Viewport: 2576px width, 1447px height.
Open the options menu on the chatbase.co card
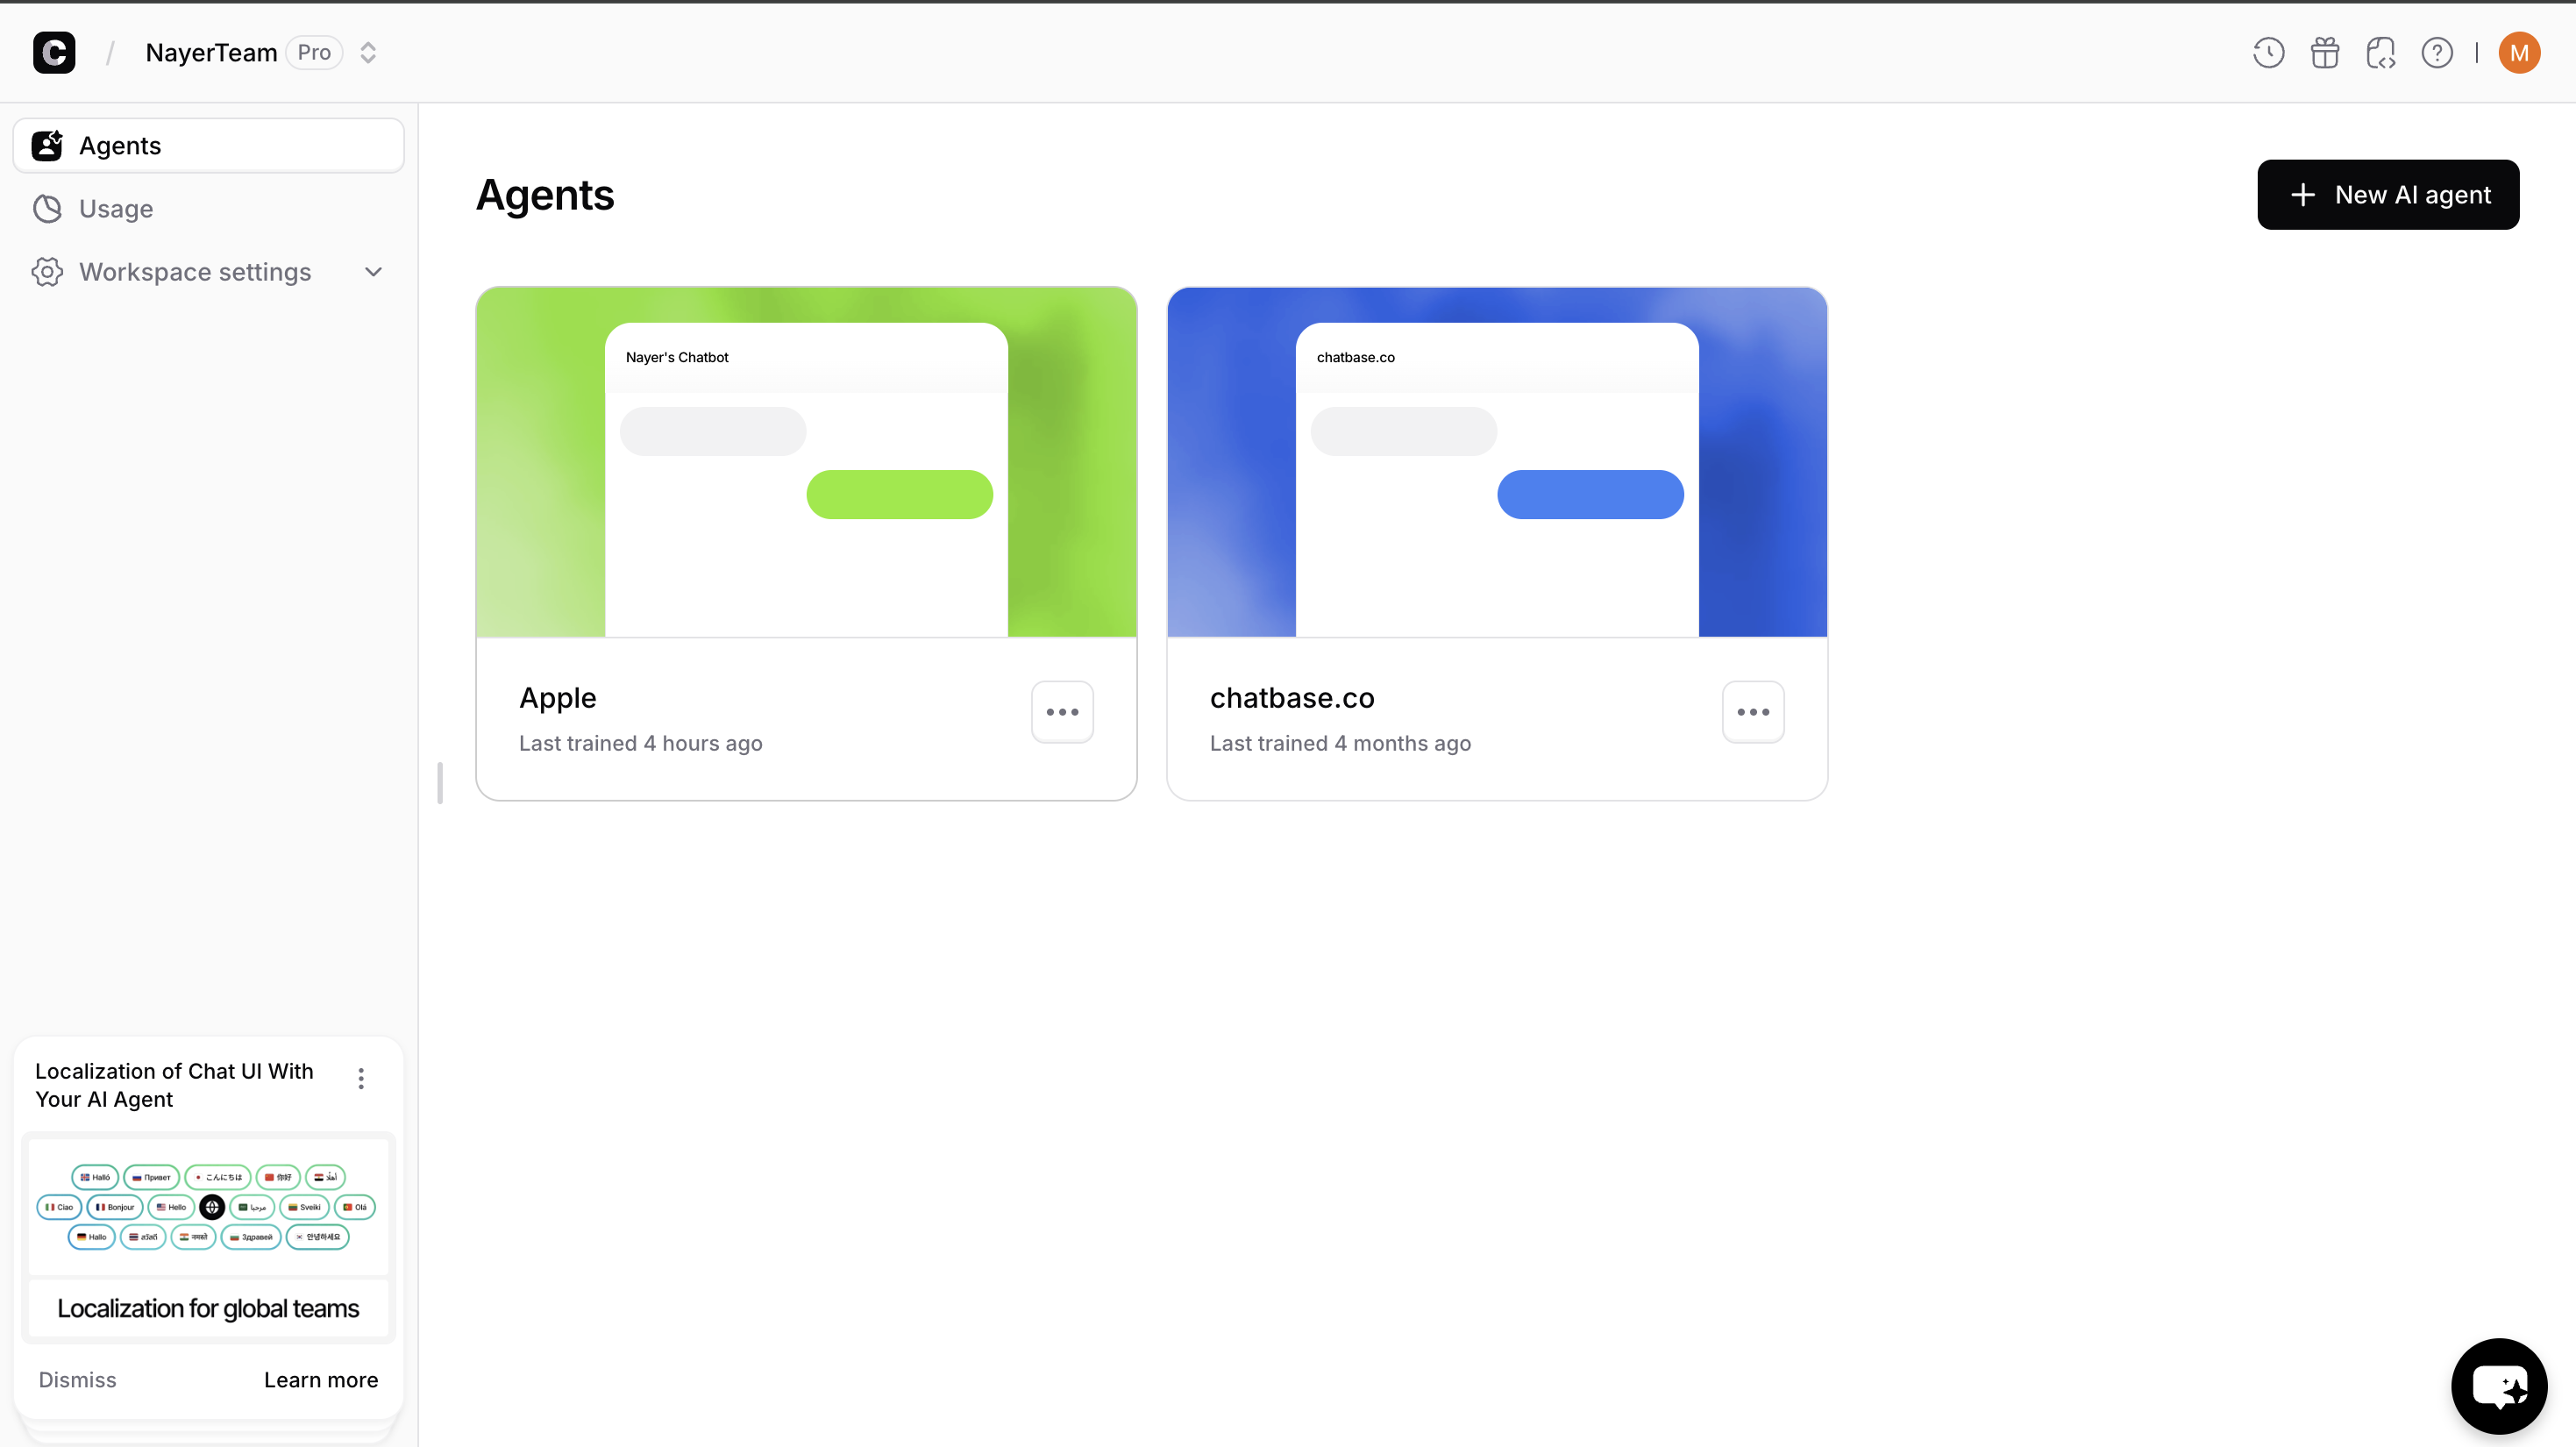pos(1753,711)
